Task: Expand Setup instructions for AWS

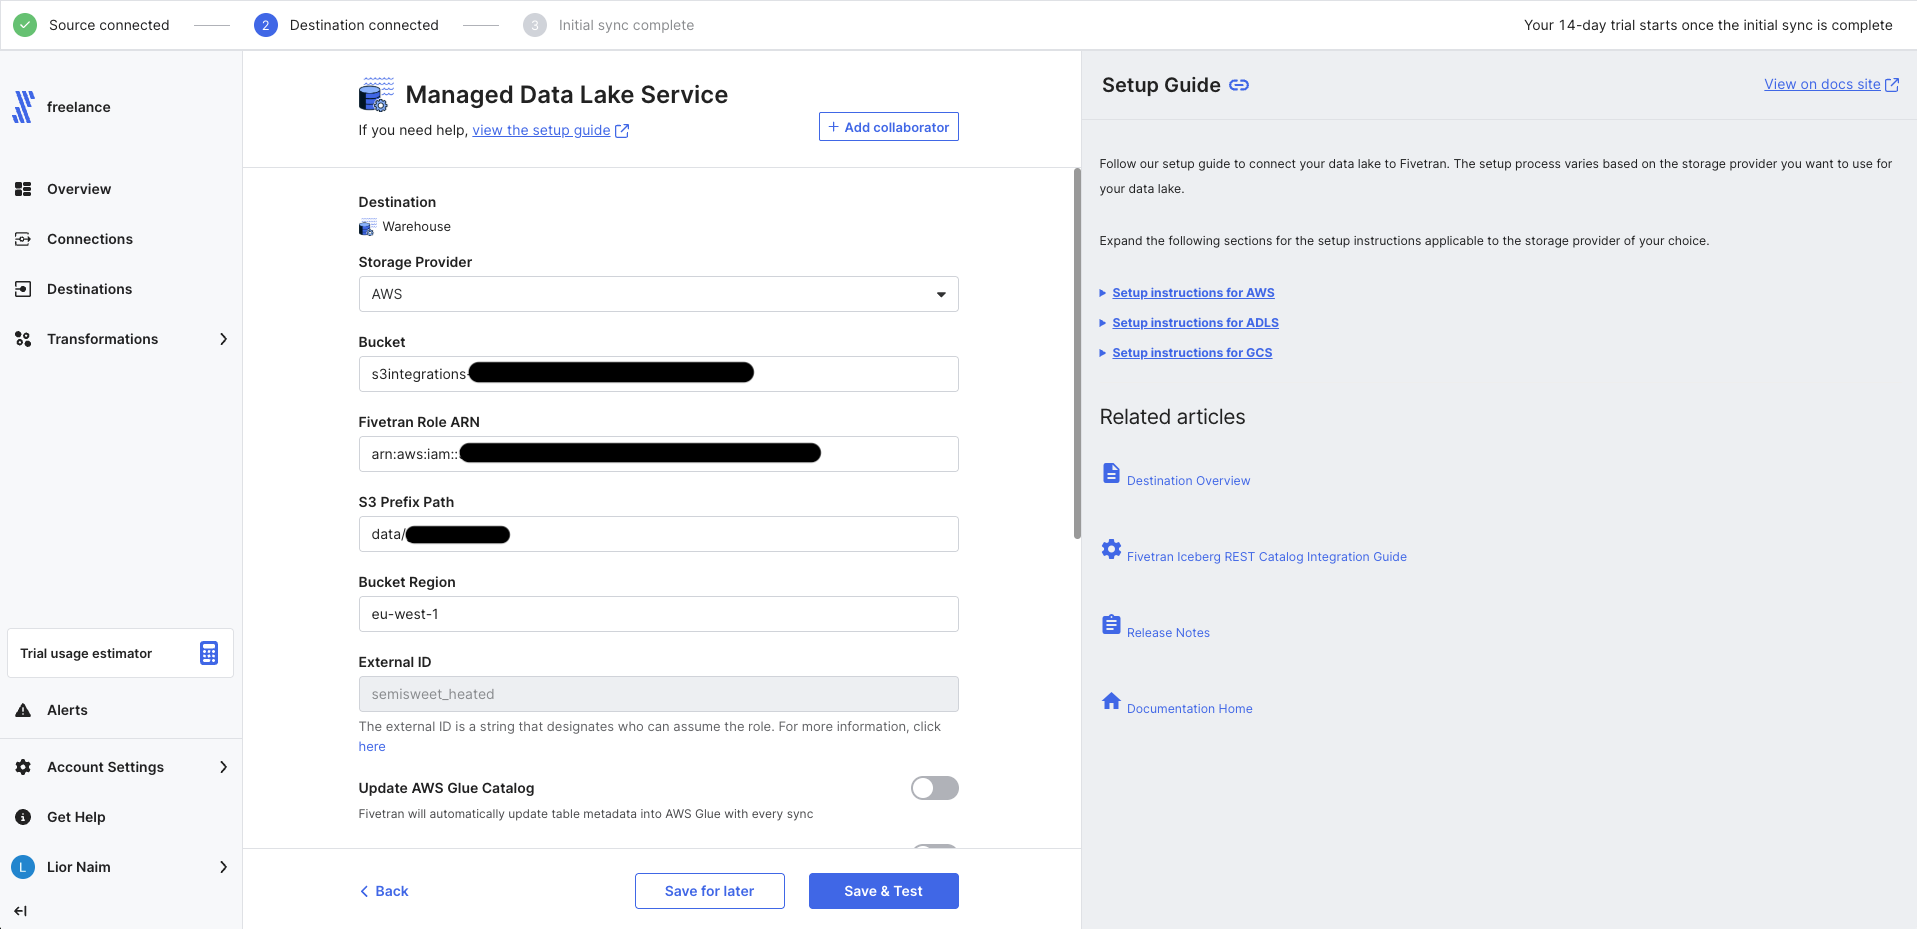Action: [x=1192, y=293]
